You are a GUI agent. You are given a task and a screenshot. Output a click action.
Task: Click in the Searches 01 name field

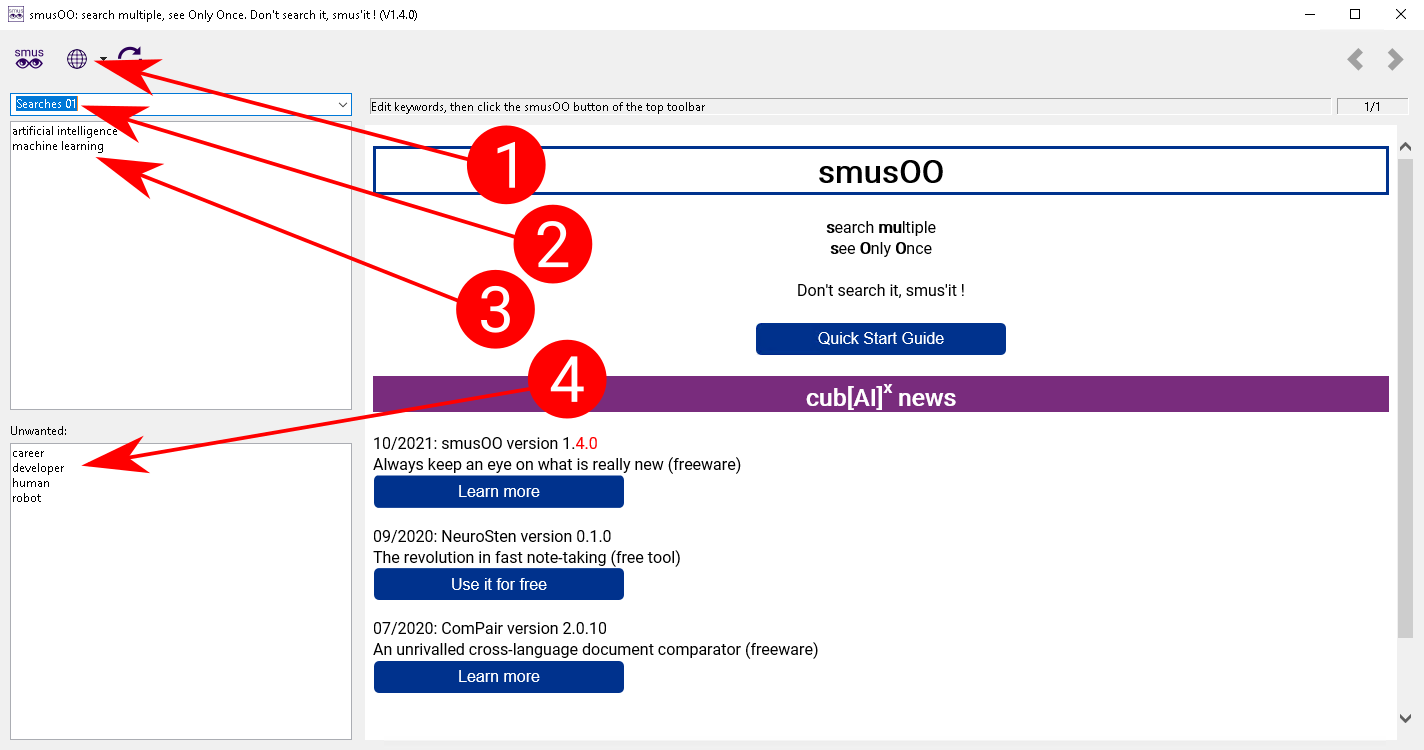tap(172, 104)
